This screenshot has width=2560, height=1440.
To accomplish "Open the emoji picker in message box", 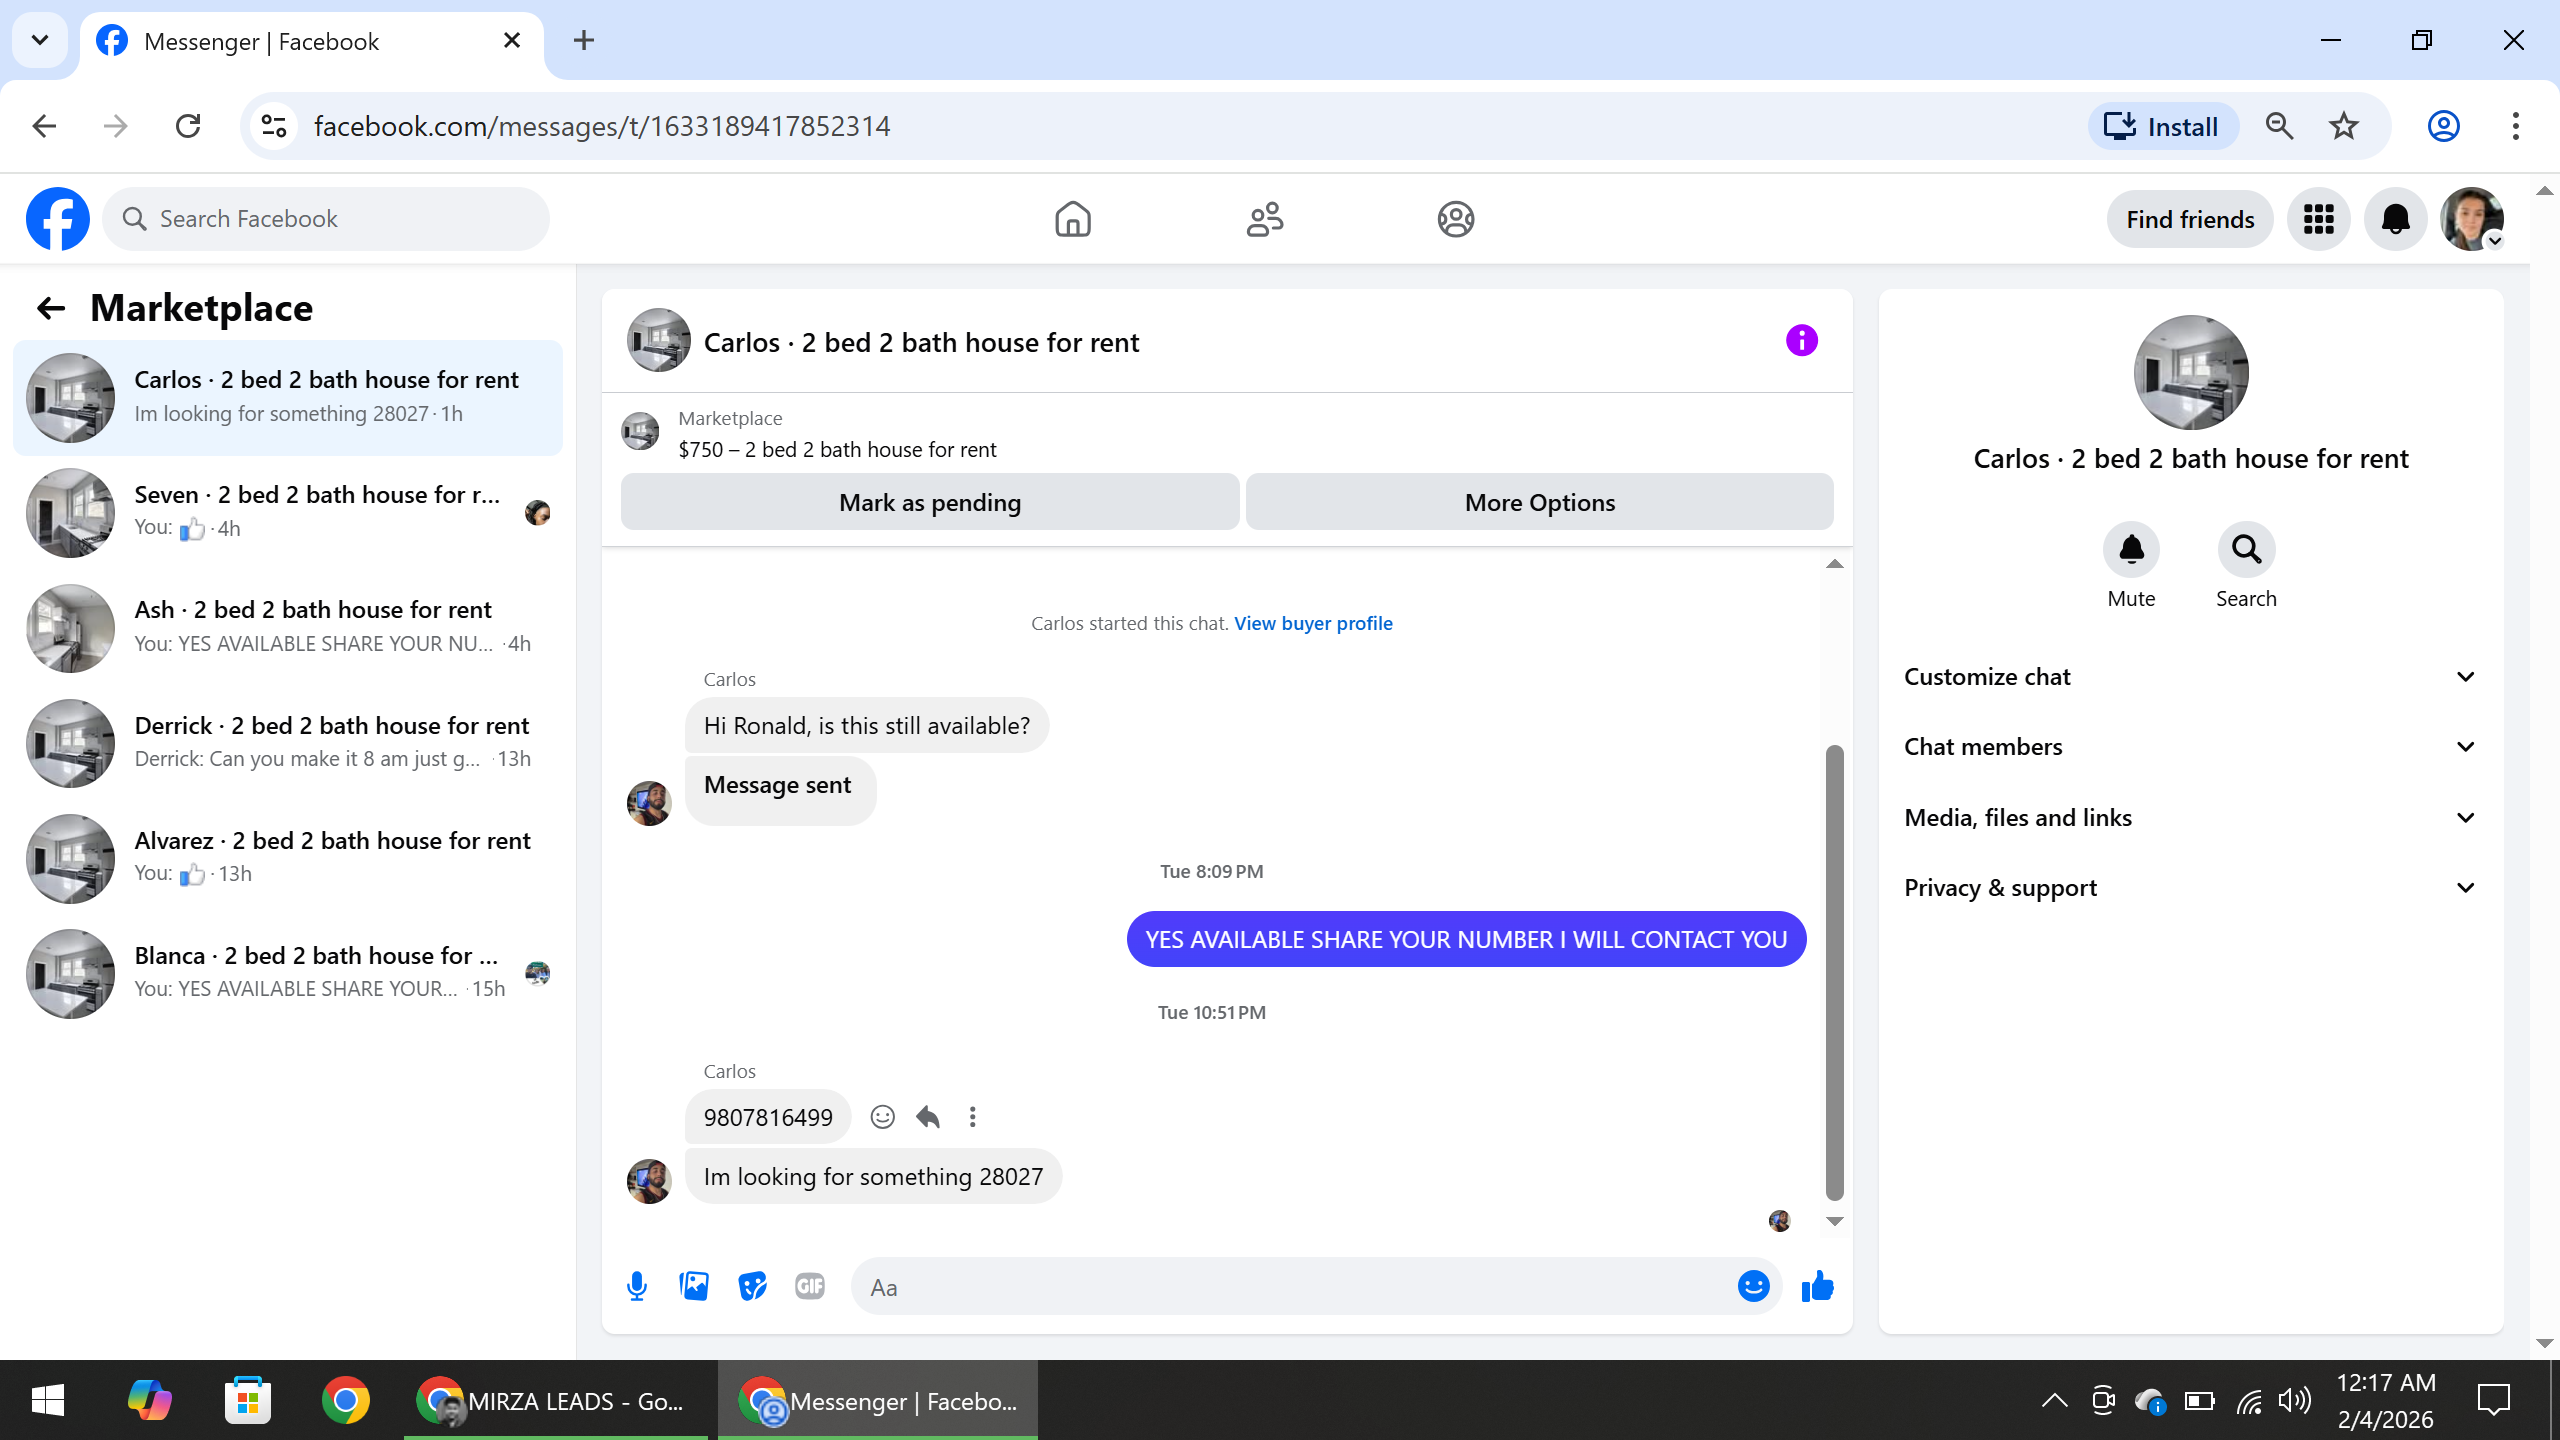I will click(x=1753, y=1286).
